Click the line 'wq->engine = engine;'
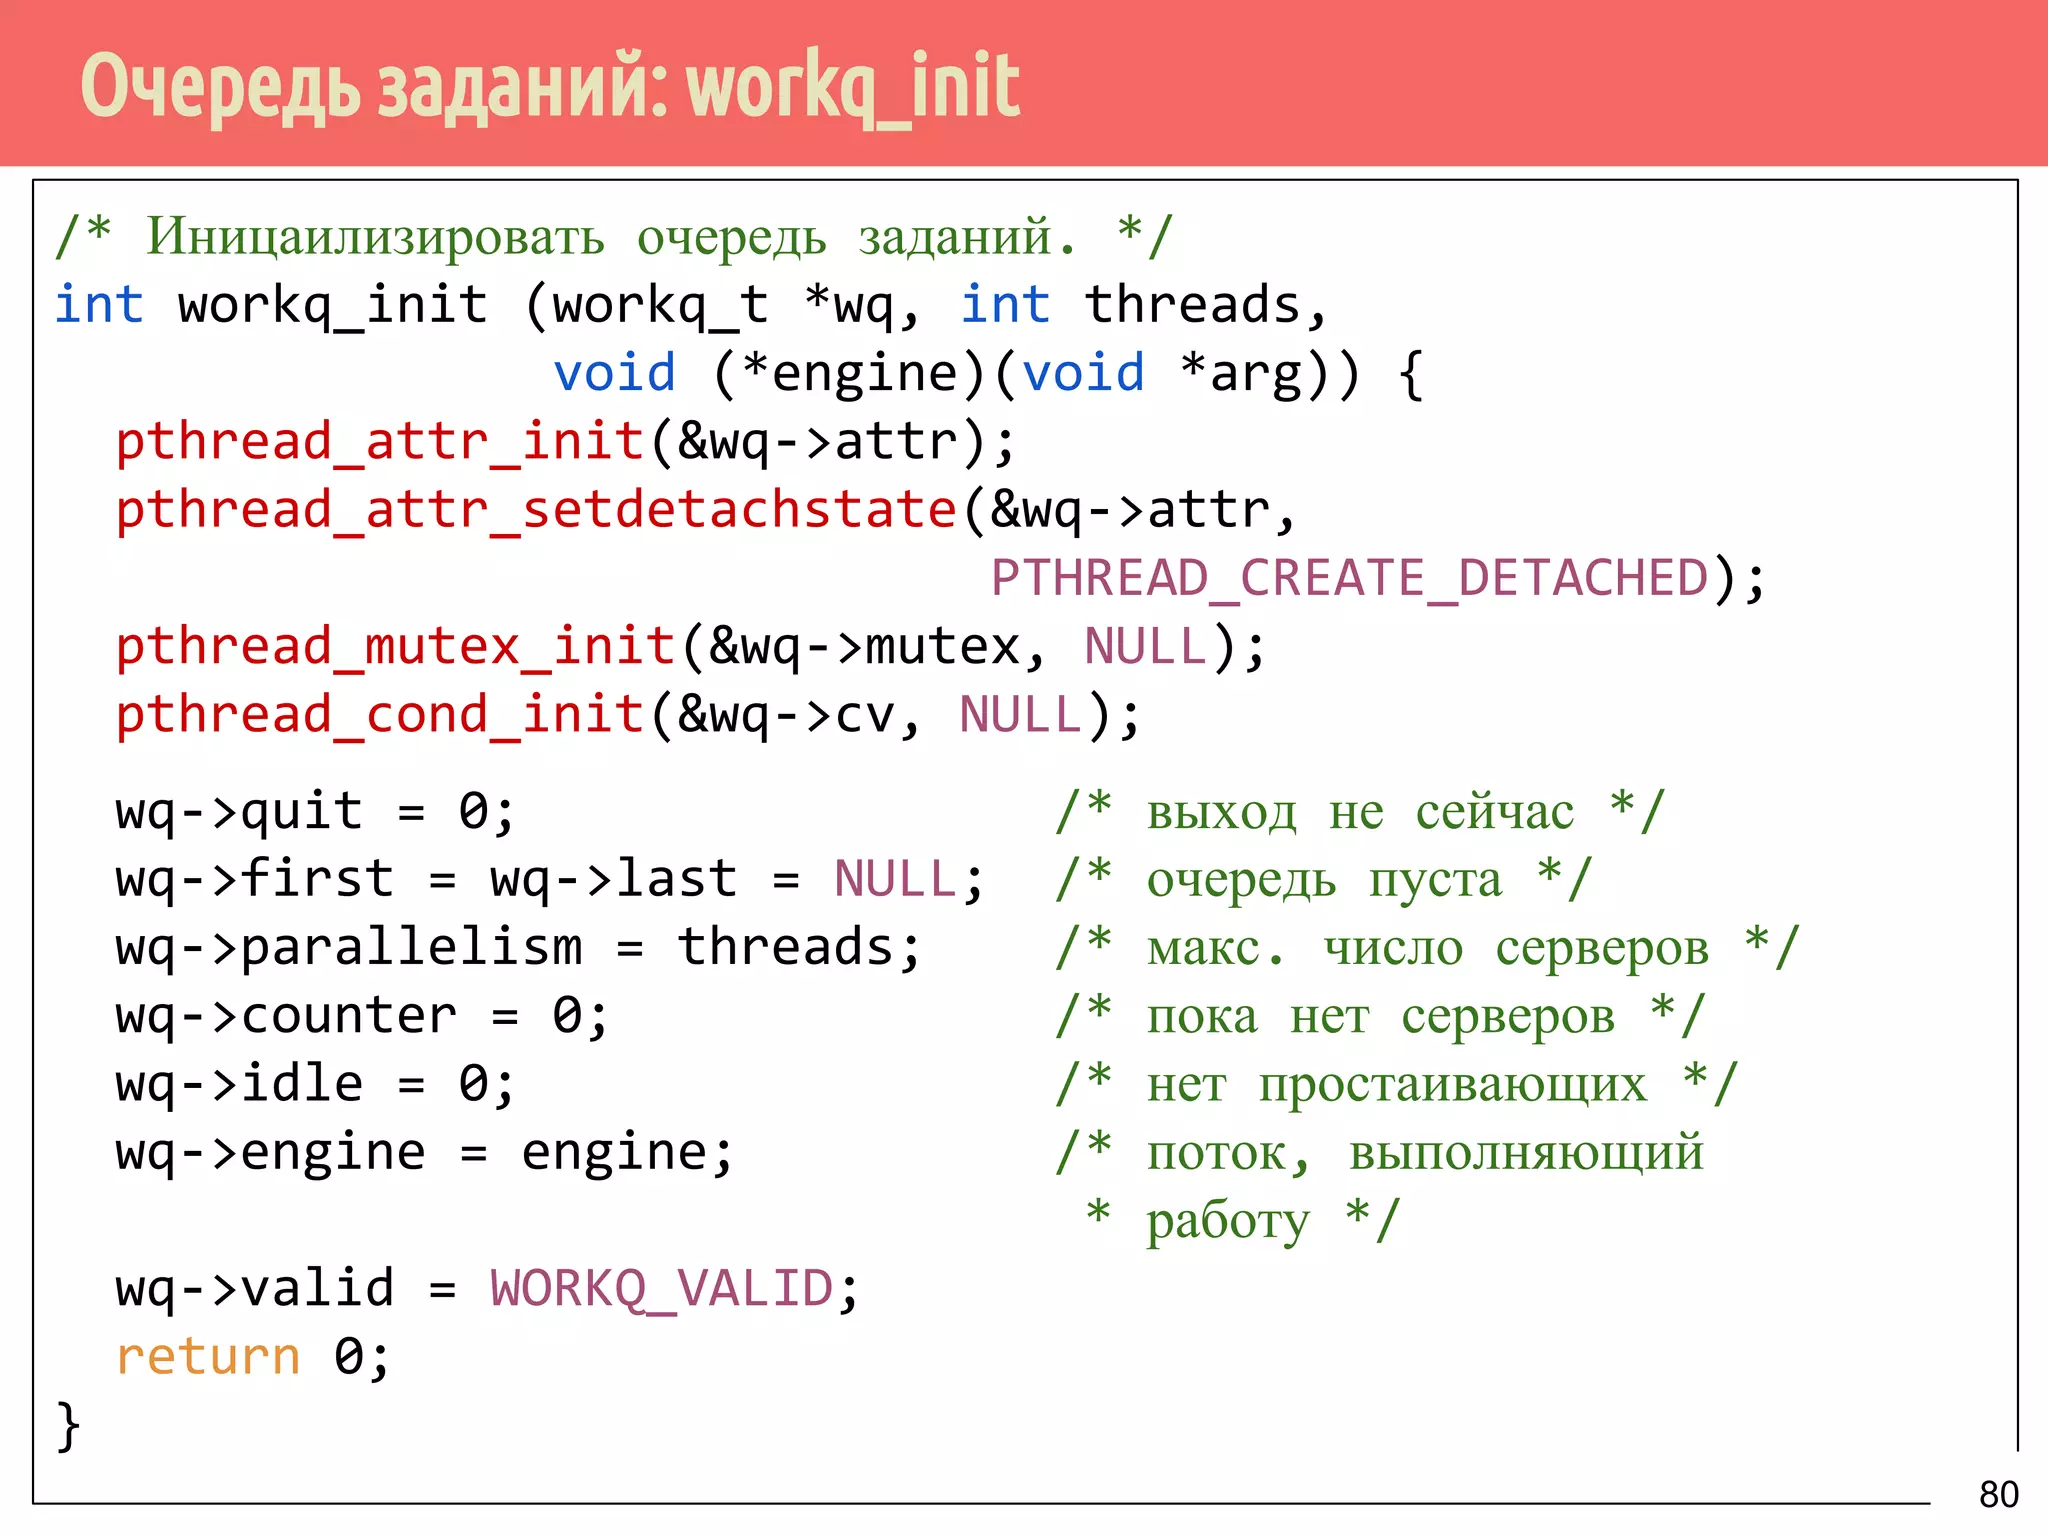 click(x=425, y=1153)
